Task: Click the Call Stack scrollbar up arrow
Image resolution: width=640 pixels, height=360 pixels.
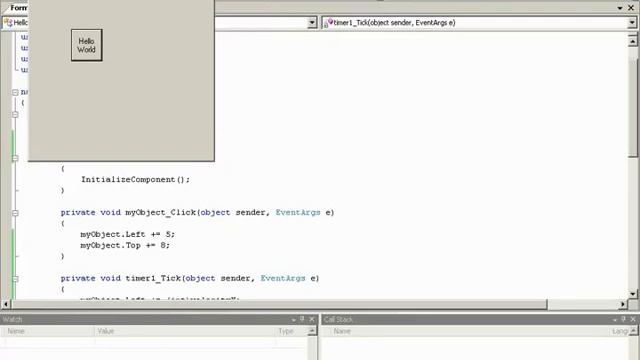Action: click(633, 331)
